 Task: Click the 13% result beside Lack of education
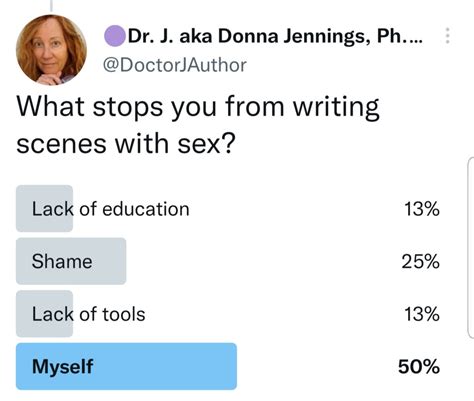(x=422, y=209)
